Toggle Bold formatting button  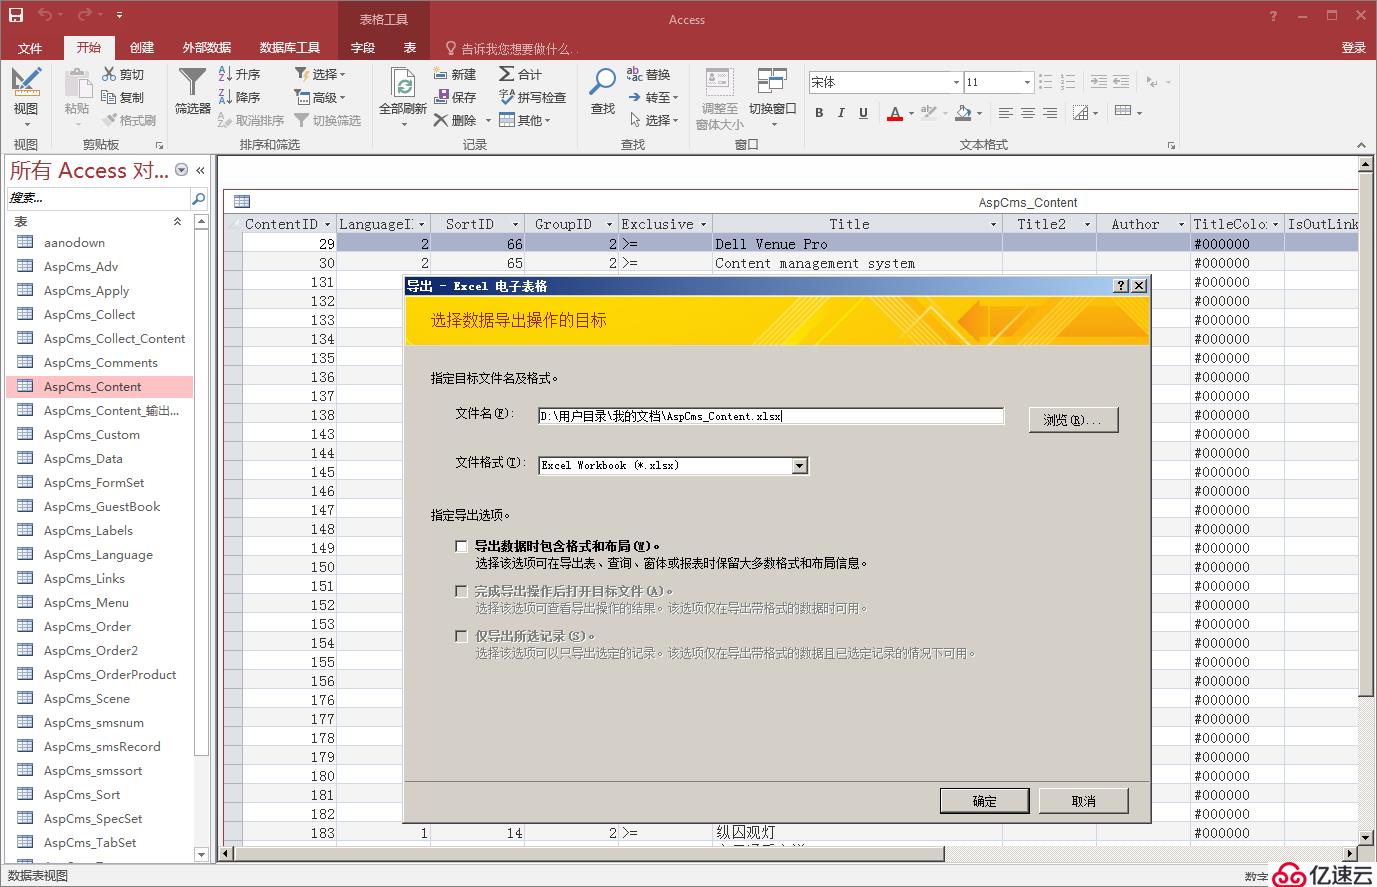pyautogui.click(x=819, y=113)
